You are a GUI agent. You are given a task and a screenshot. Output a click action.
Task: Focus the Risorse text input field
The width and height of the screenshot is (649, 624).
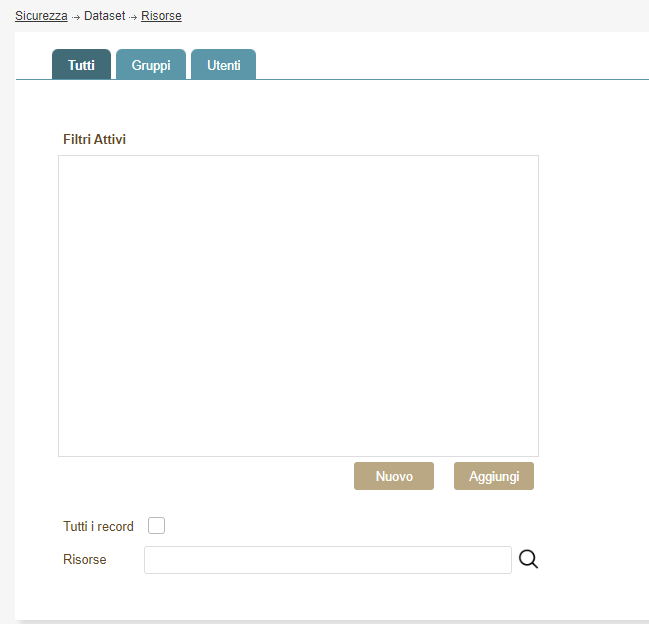pyautogui.click(x=327, y=560)
